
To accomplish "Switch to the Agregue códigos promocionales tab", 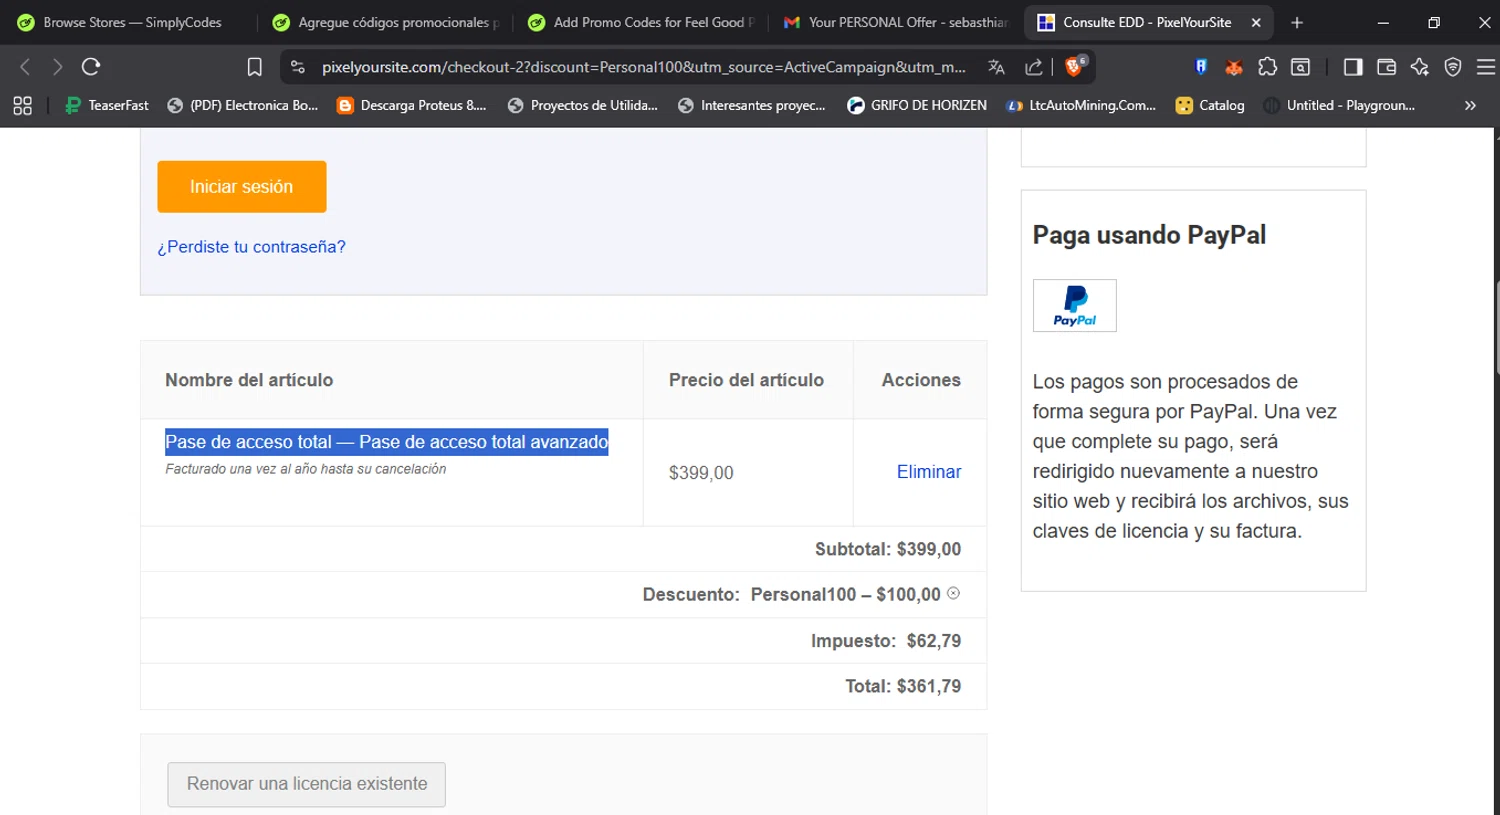I will (385, 22).
